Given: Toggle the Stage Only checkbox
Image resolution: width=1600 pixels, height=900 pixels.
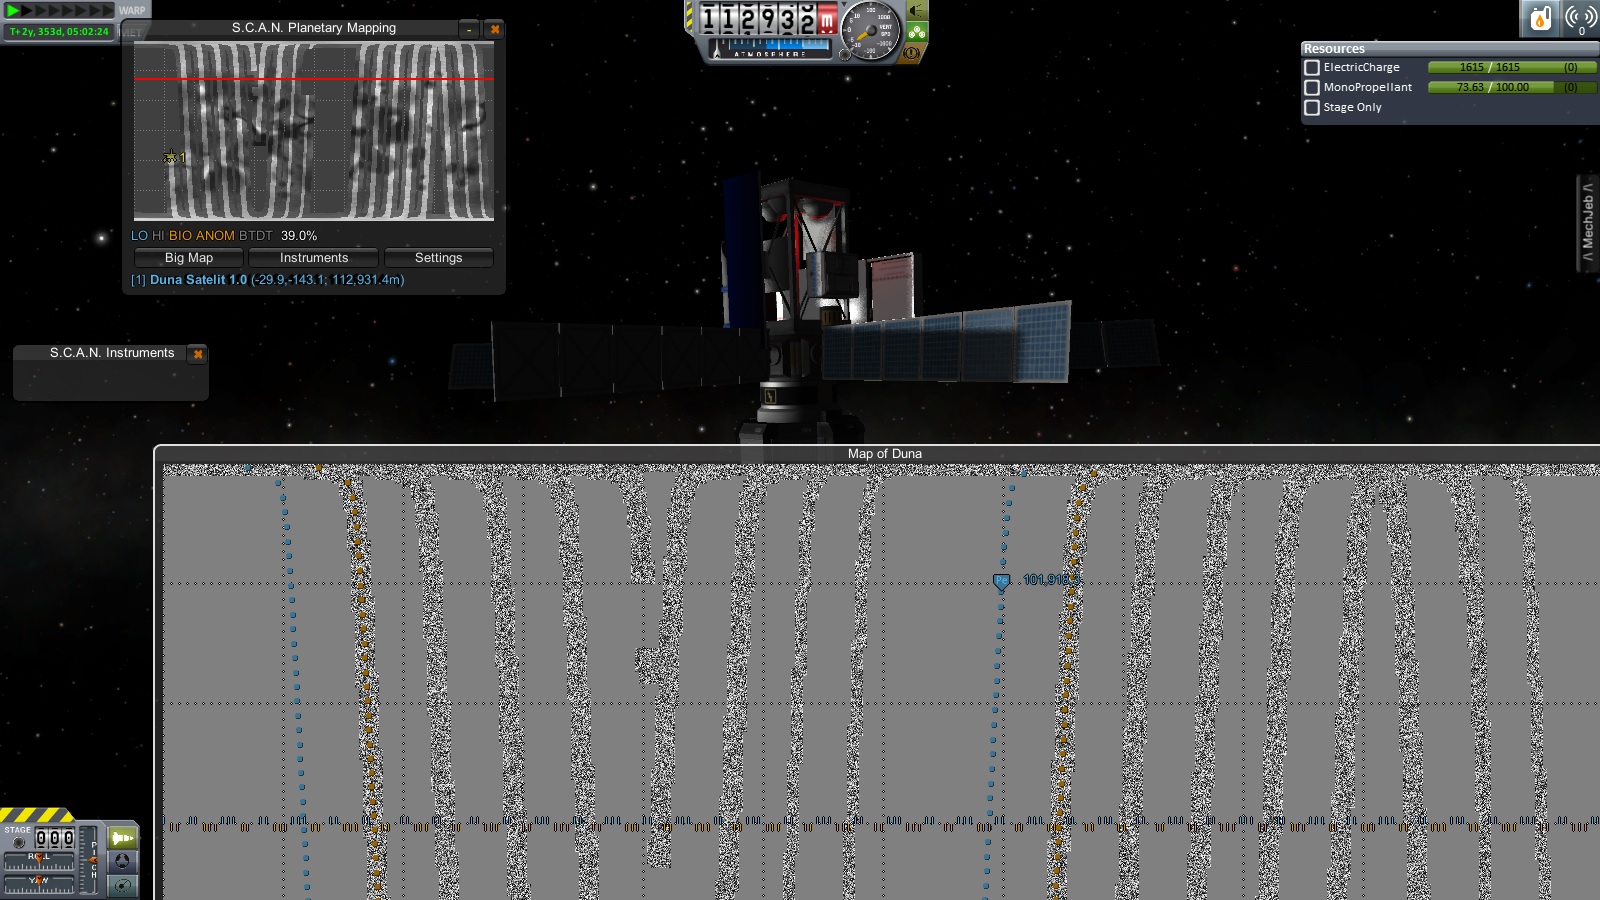Looking at the screenshot, I should 1312,107.
